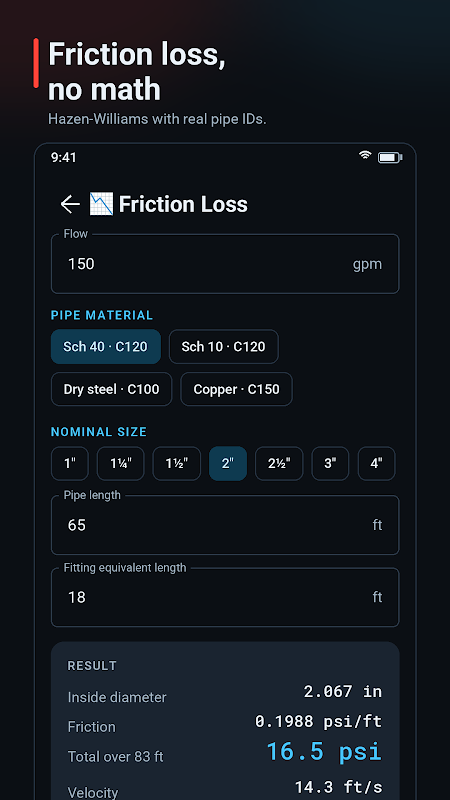Choose Dry steel · C100 material

pos(111,389)
